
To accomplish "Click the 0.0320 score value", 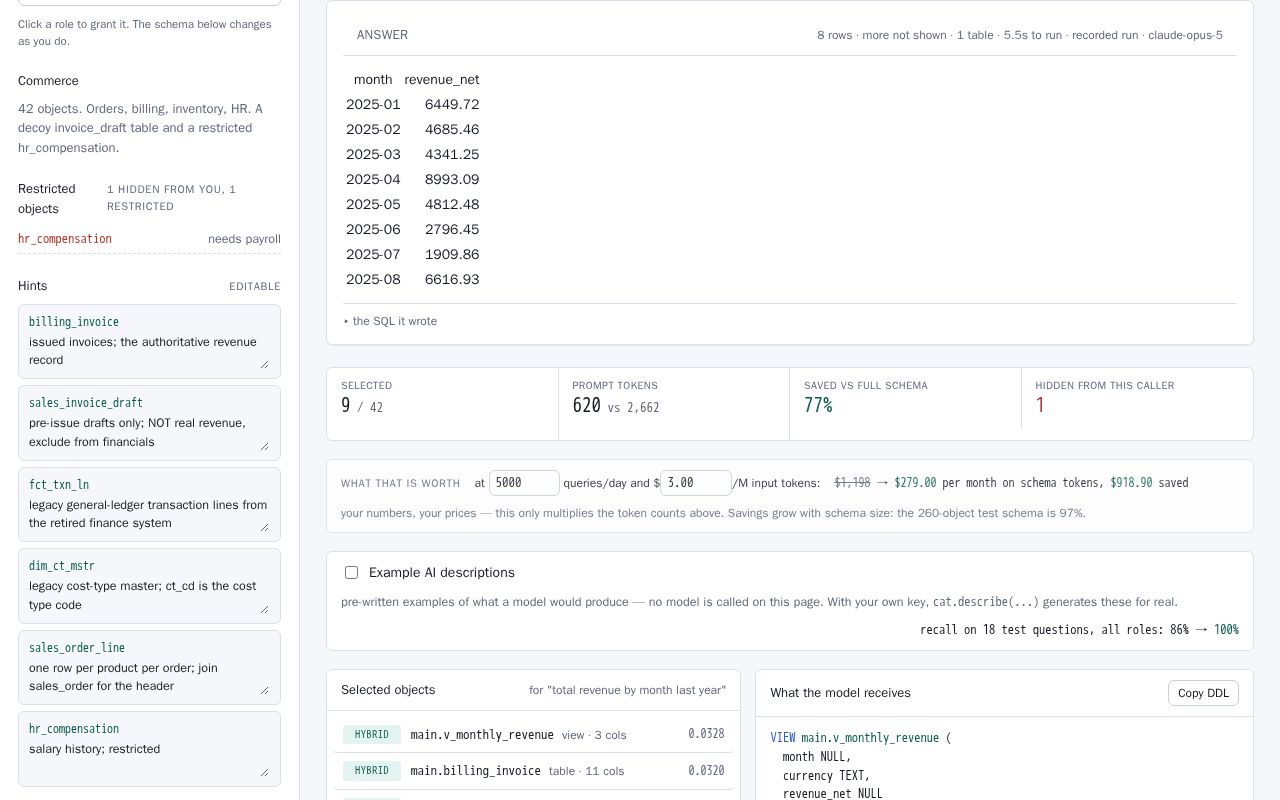I will [x=706, y=771].
